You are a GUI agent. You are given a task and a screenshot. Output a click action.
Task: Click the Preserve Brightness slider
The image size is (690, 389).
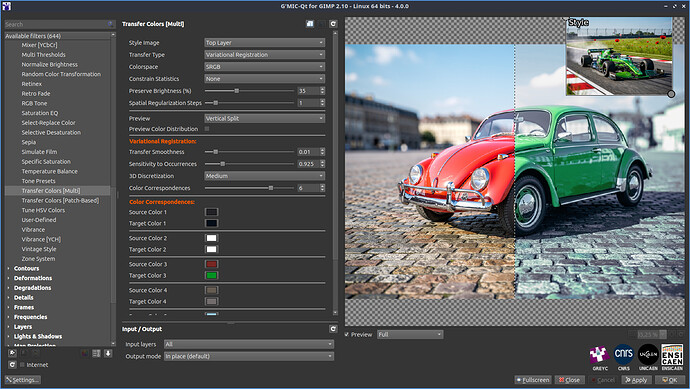[250, 91]
